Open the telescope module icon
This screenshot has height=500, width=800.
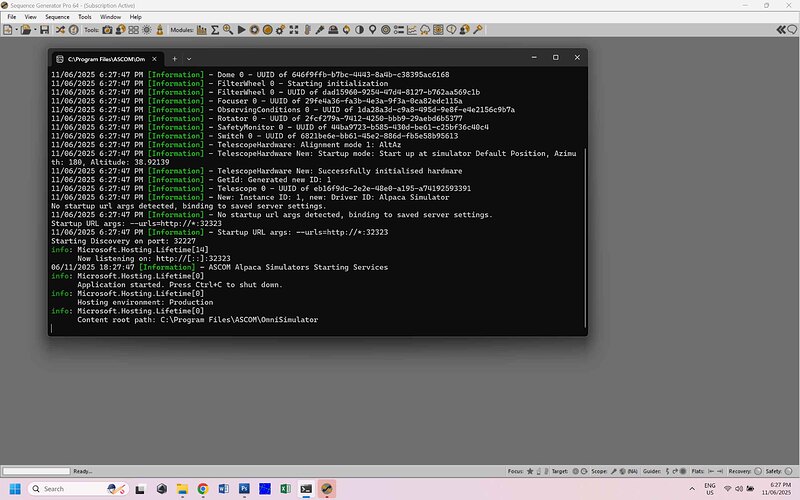pyautogui.click(x=320, y=30)
